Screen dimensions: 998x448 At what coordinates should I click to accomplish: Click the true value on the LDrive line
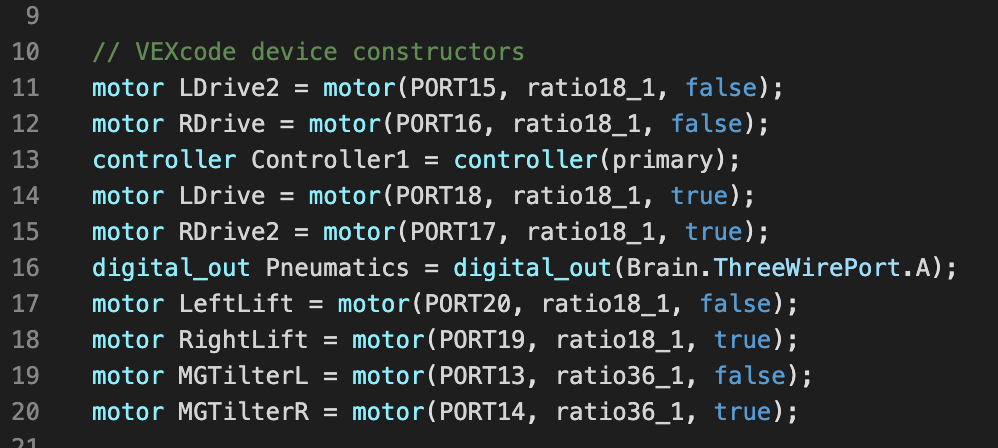pyautogui.click(x=700, y=195)
